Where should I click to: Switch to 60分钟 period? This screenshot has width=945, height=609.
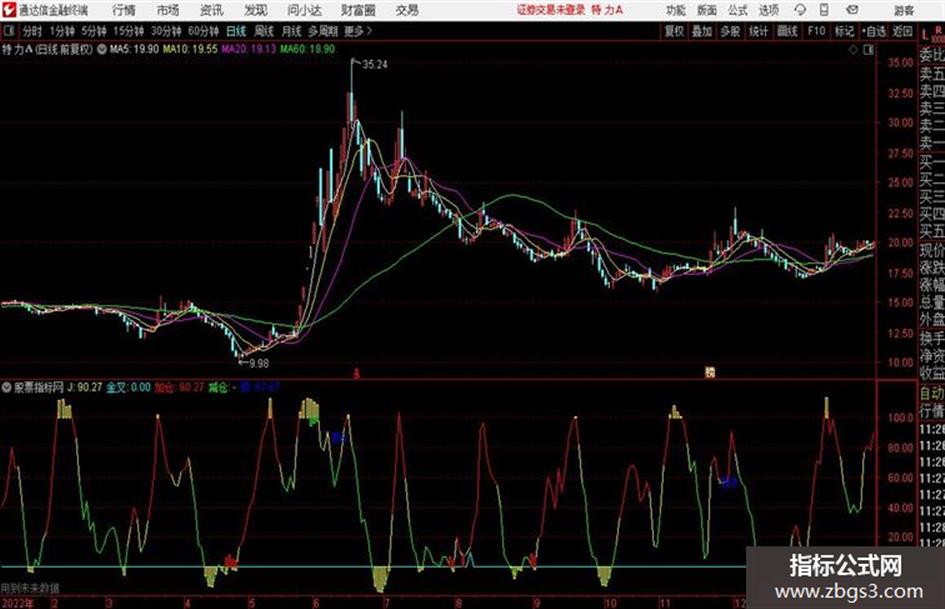coord(203,31)
